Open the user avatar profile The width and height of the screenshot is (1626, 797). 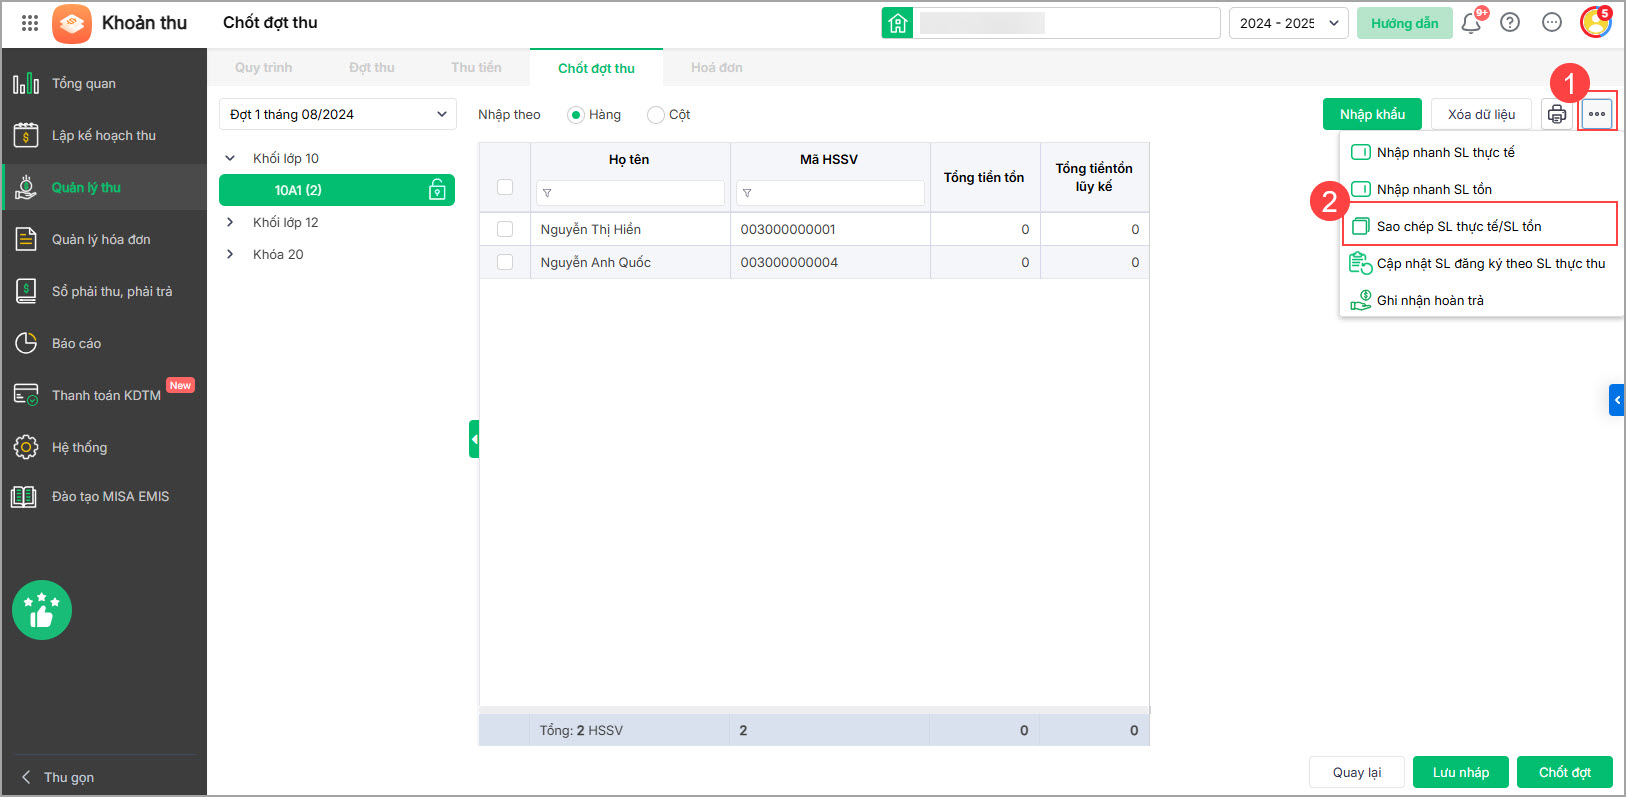[1595, 22]
